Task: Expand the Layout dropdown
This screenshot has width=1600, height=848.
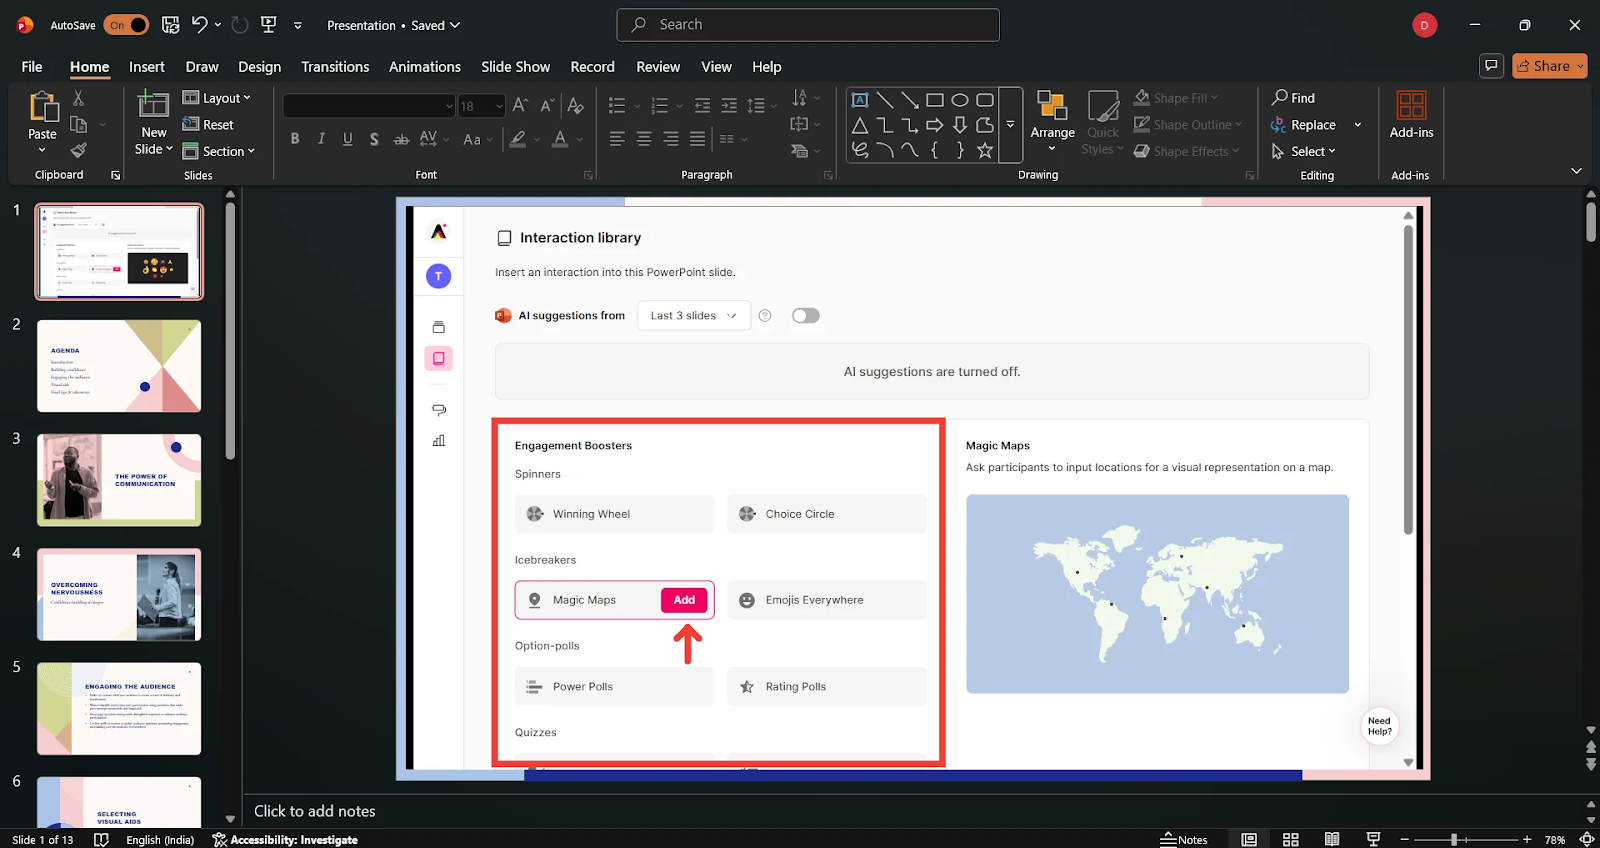Action: pyautogui.click(x=217, y=98)
